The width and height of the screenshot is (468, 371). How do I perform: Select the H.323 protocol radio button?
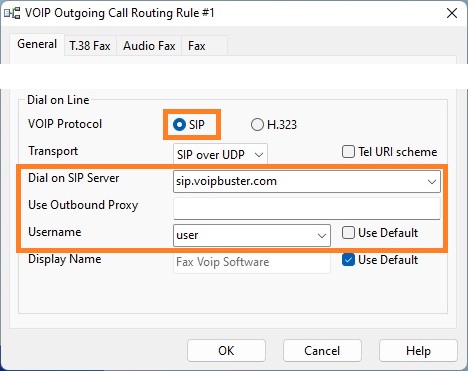click(x=257, y=125)
